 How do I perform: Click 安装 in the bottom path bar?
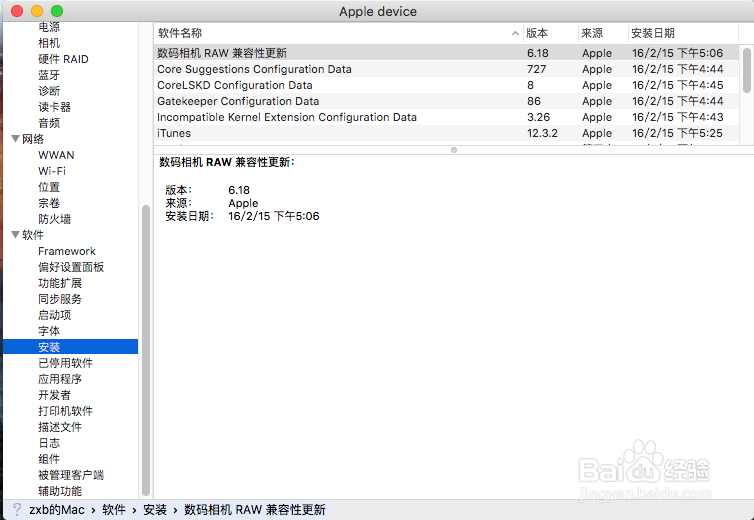pos(155,510)
